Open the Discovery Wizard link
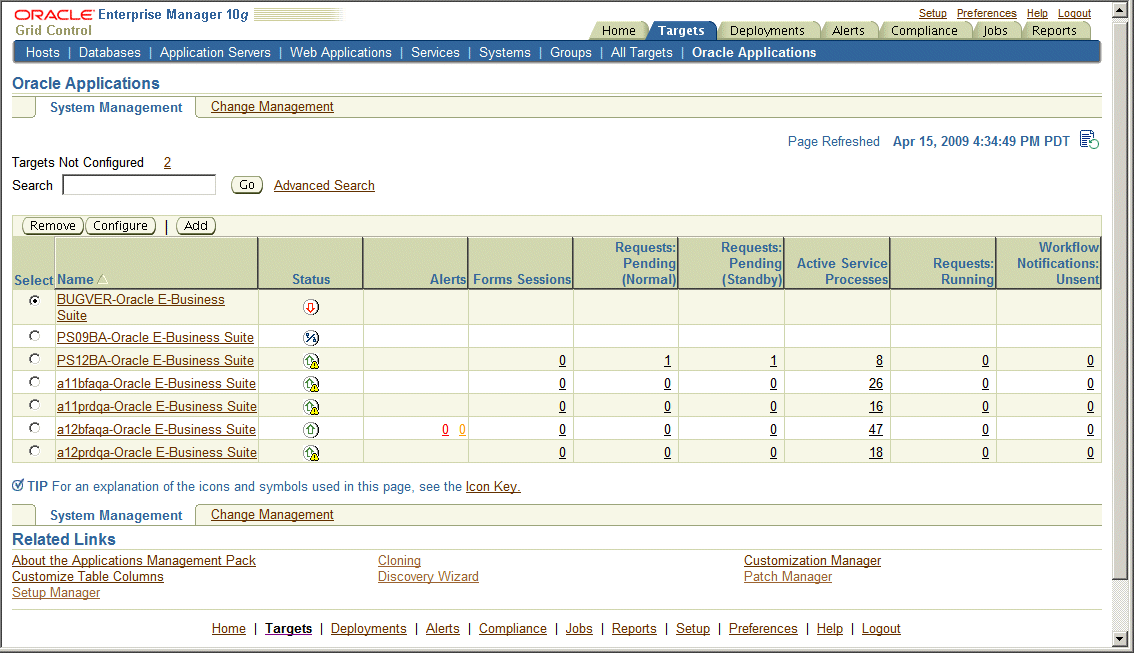 (428, 576)
